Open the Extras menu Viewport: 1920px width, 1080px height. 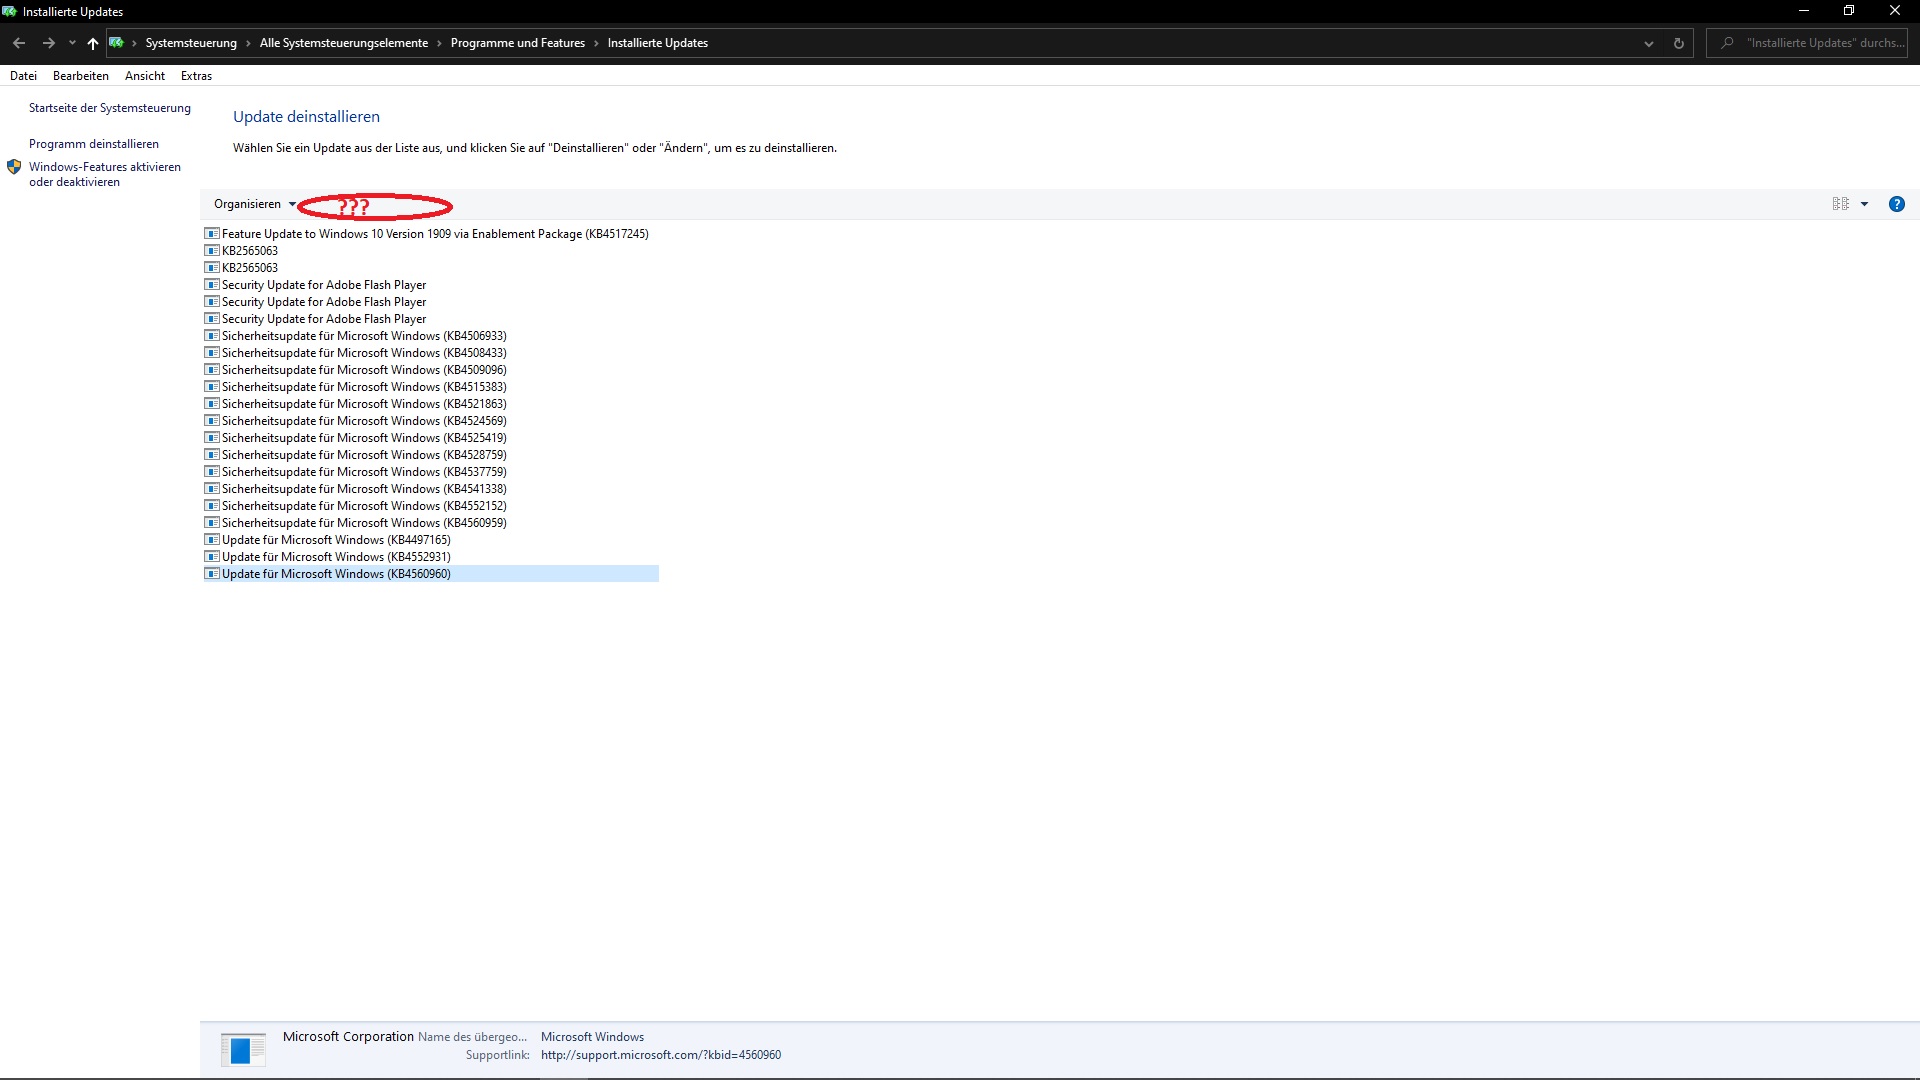[x=196, y=76]
